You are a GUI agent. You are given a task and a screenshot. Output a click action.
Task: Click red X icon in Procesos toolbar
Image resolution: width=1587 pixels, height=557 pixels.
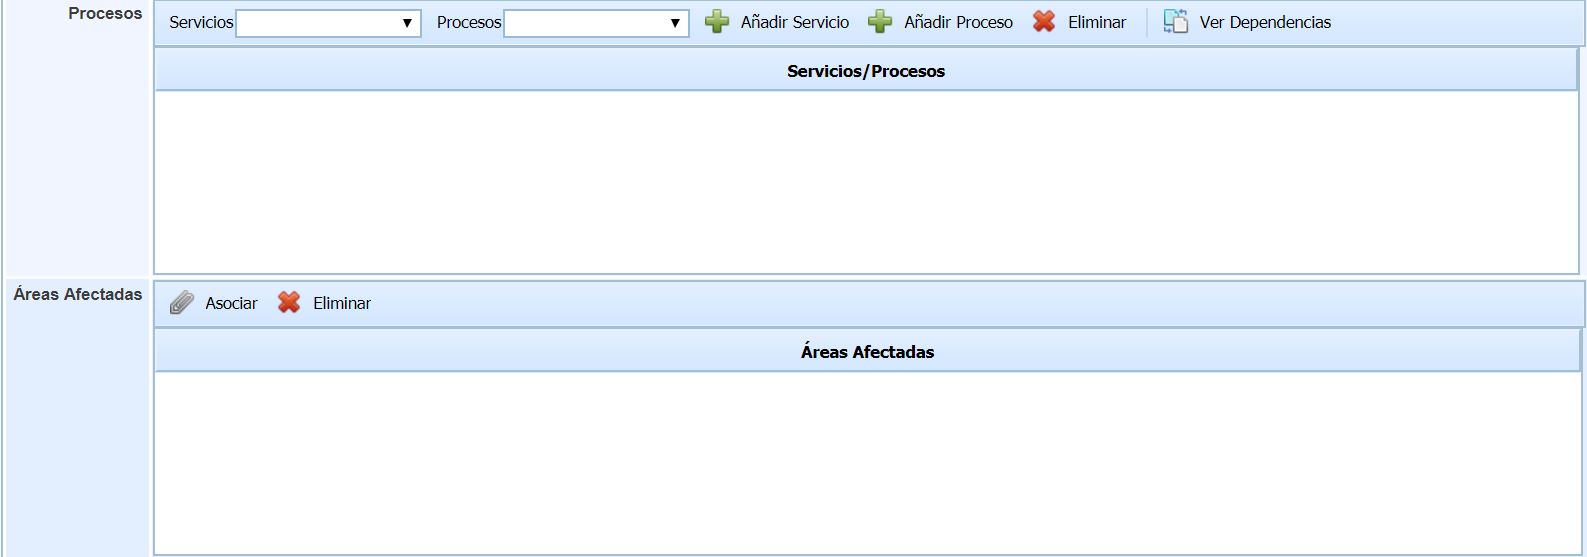(1044, 22)
